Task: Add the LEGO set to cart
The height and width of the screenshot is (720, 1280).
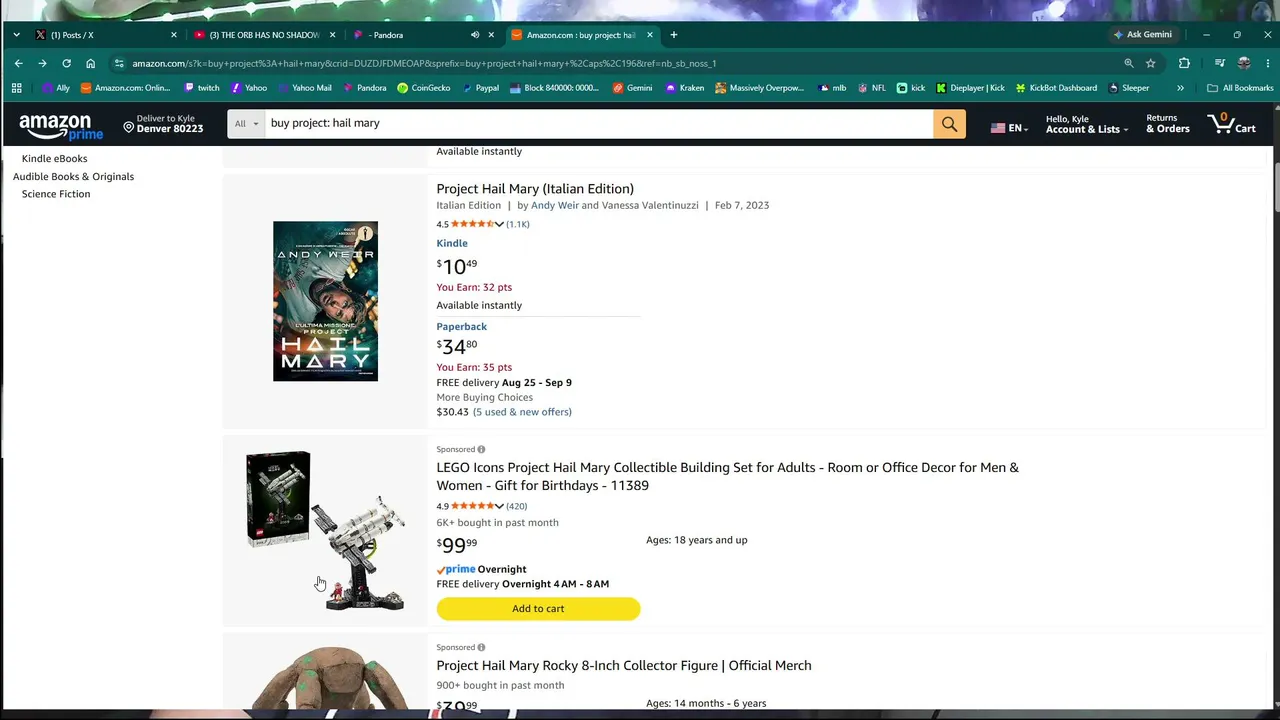Action: 538,609
